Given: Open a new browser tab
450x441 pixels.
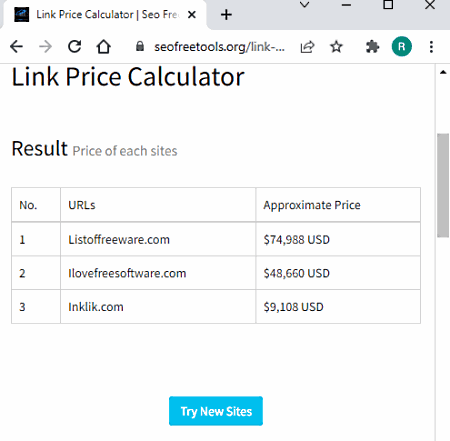Looking at the screenshot, I should point(226,15).
